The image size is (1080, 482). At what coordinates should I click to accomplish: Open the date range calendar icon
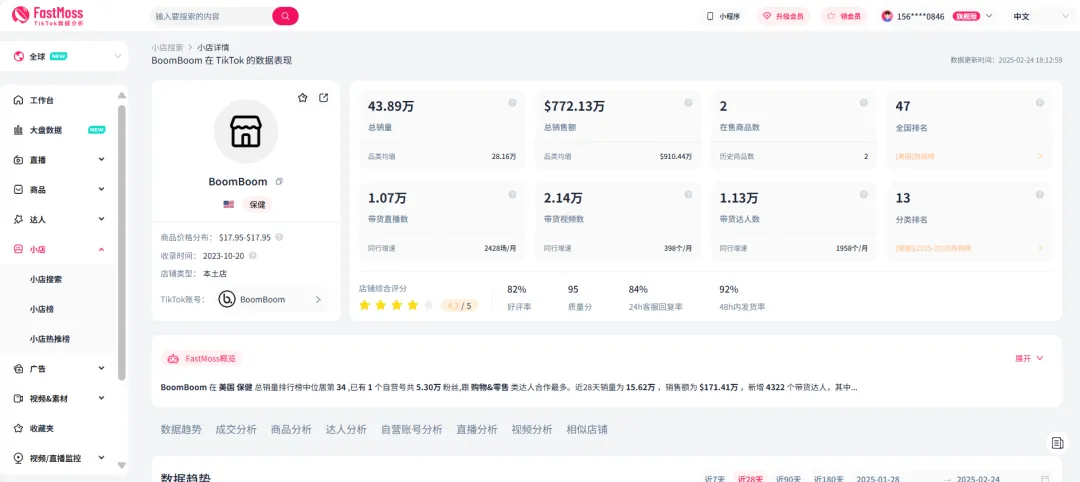tap(1046, 479)
